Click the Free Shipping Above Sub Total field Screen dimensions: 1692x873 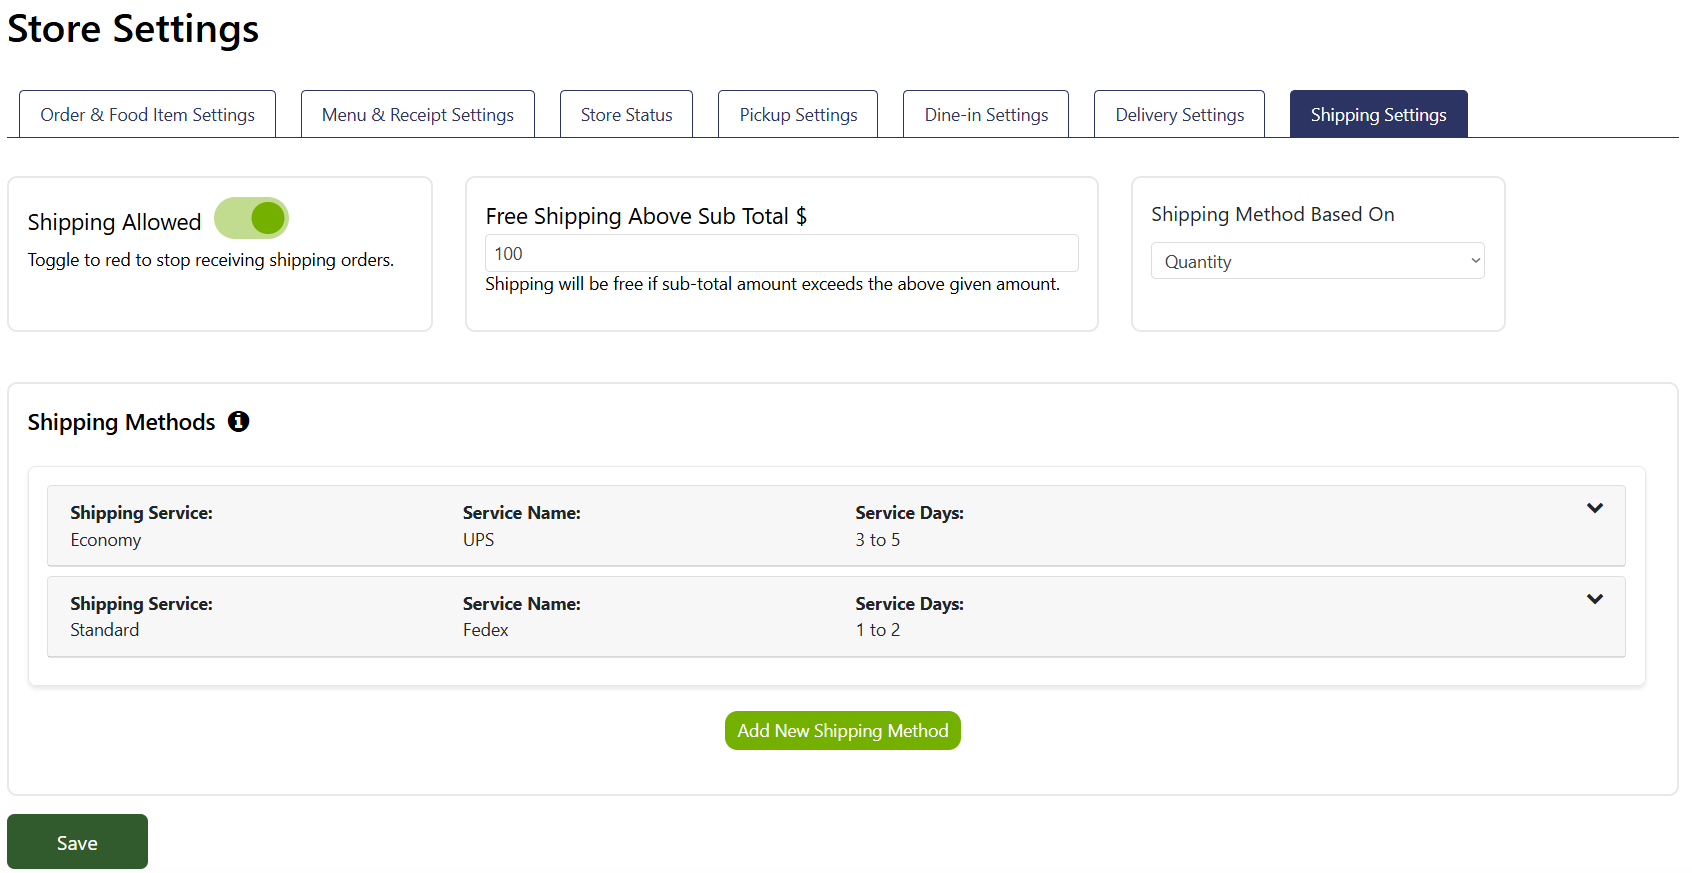(781, 254)
